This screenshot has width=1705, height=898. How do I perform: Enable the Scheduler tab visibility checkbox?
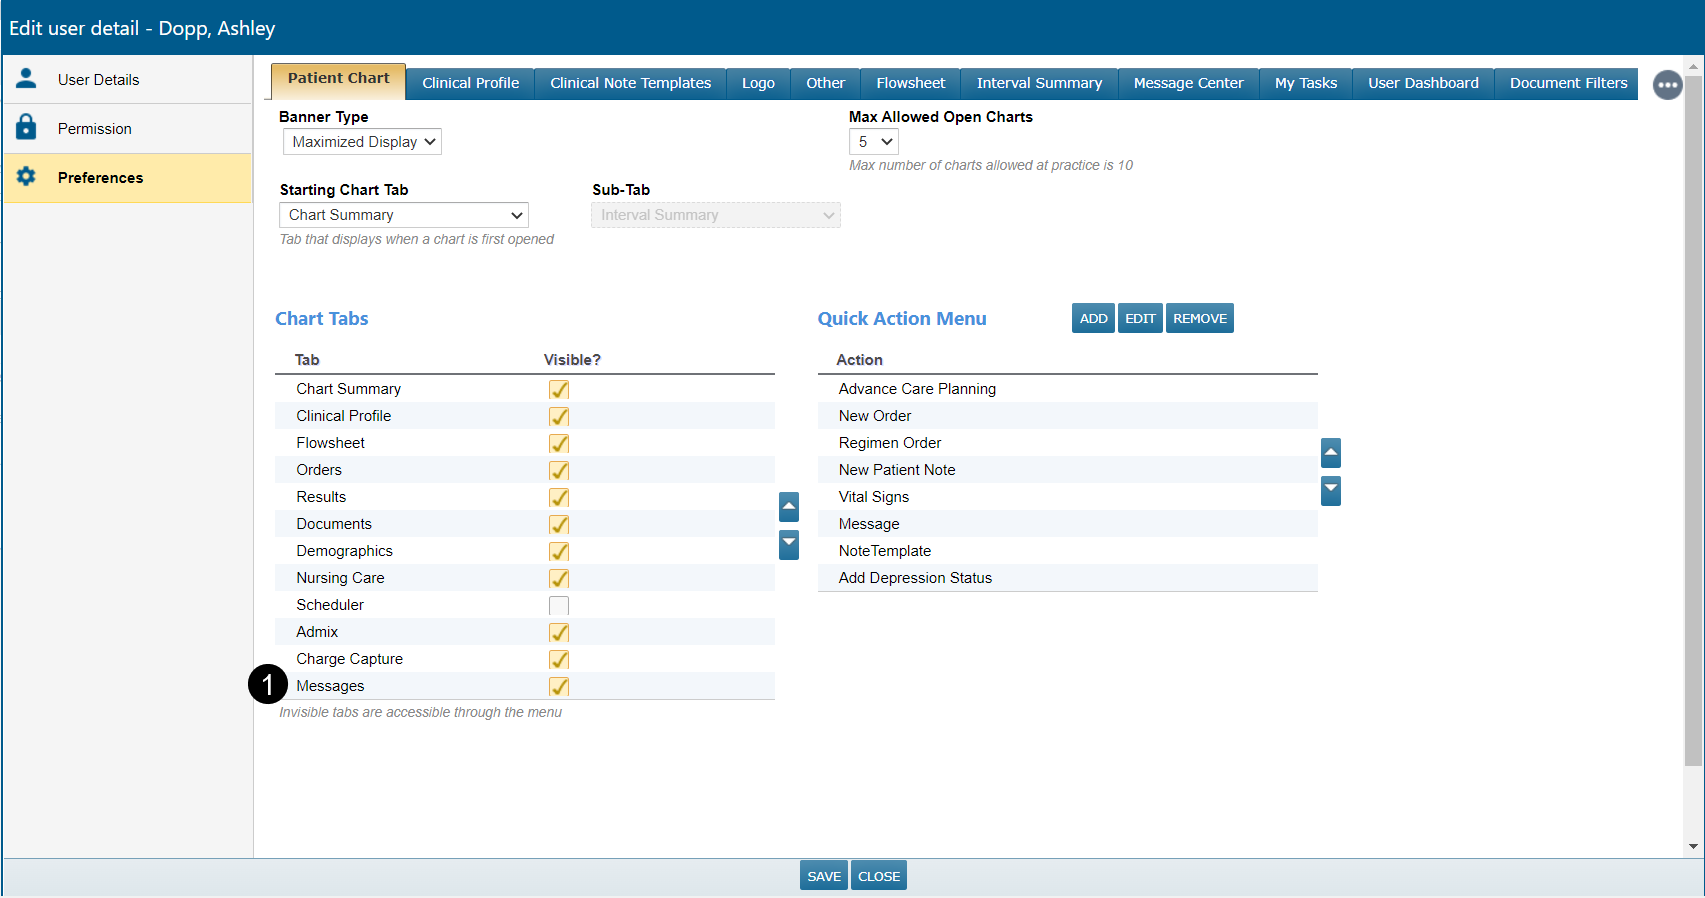tap(559, 605)
